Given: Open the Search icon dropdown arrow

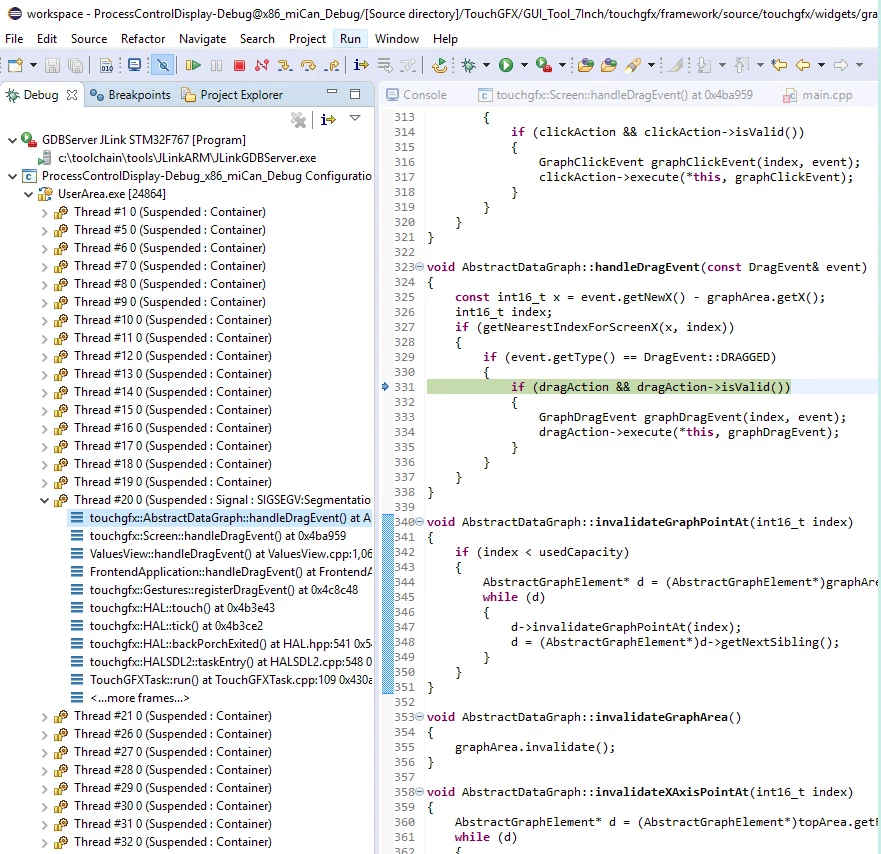Looking at the screenshot, I should [x=651, y=65].
